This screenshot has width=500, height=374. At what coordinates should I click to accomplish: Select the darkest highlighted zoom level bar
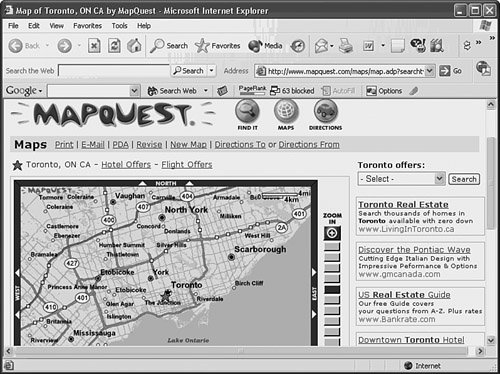pos(332,289)
